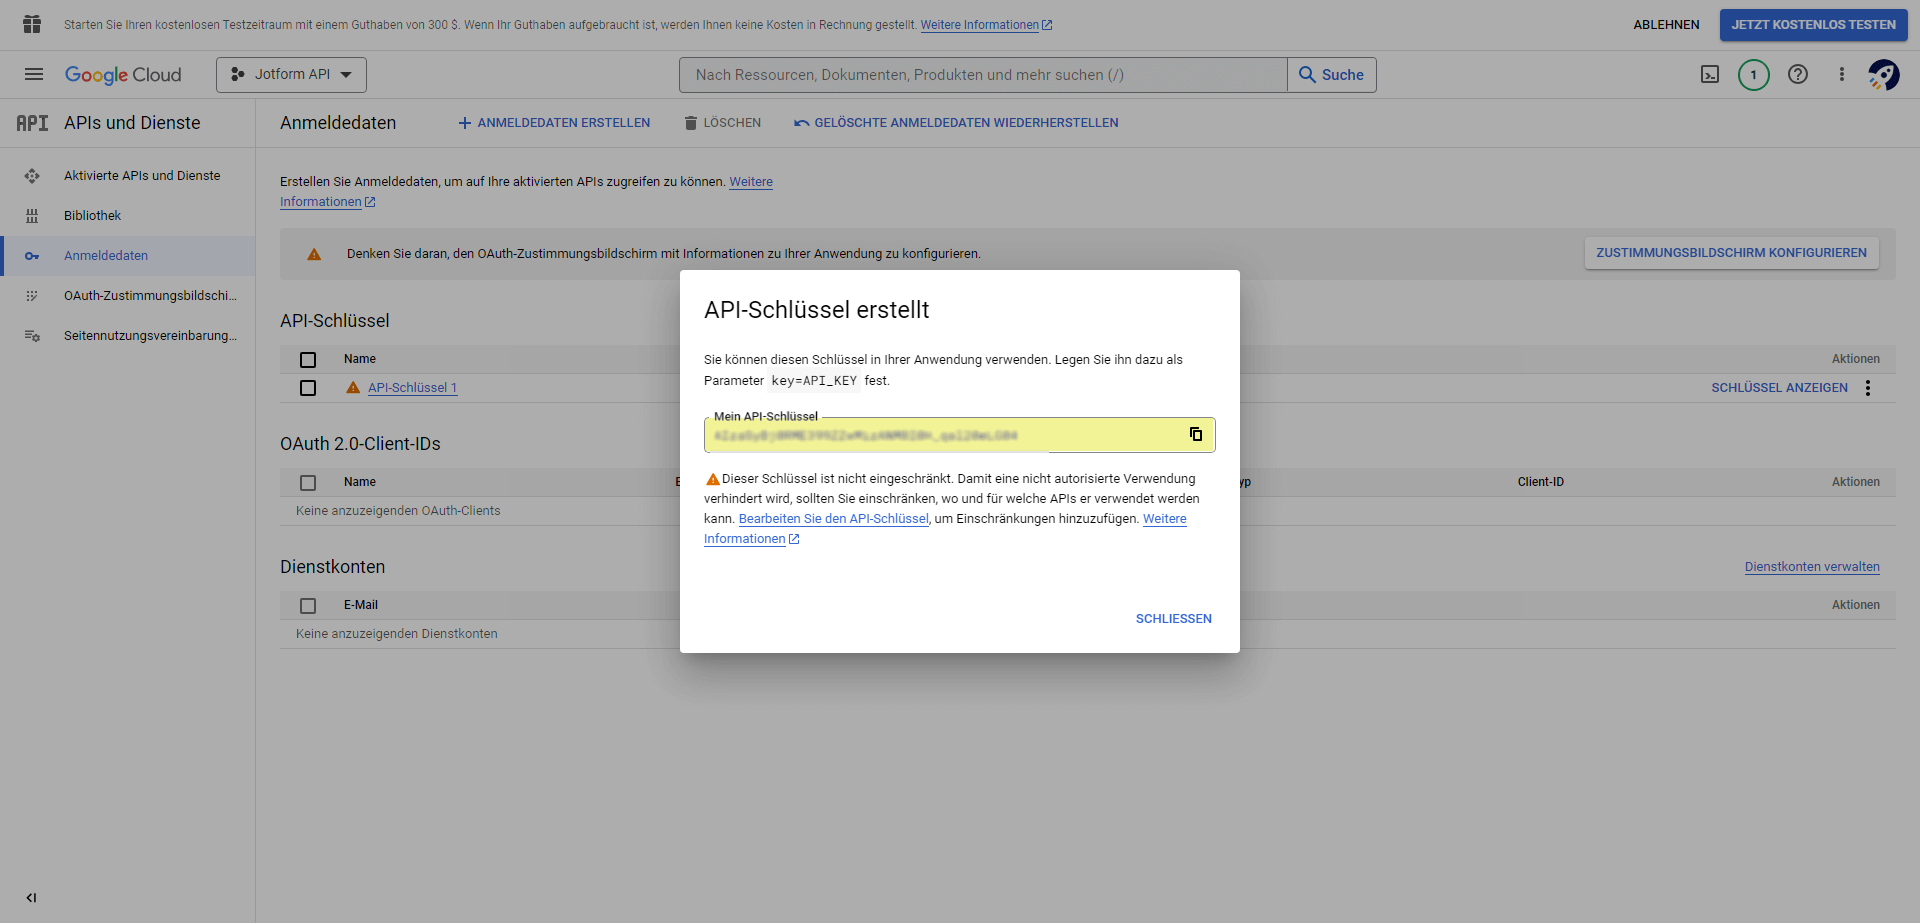Click the magnifier icon in Suche button
Image resolution: width=1920 pixels, height=923 pixels.
point(1307,74)
